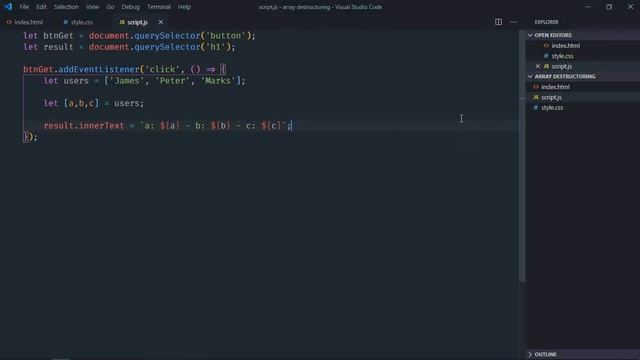Restore down the VS Code window

[609, 7]
